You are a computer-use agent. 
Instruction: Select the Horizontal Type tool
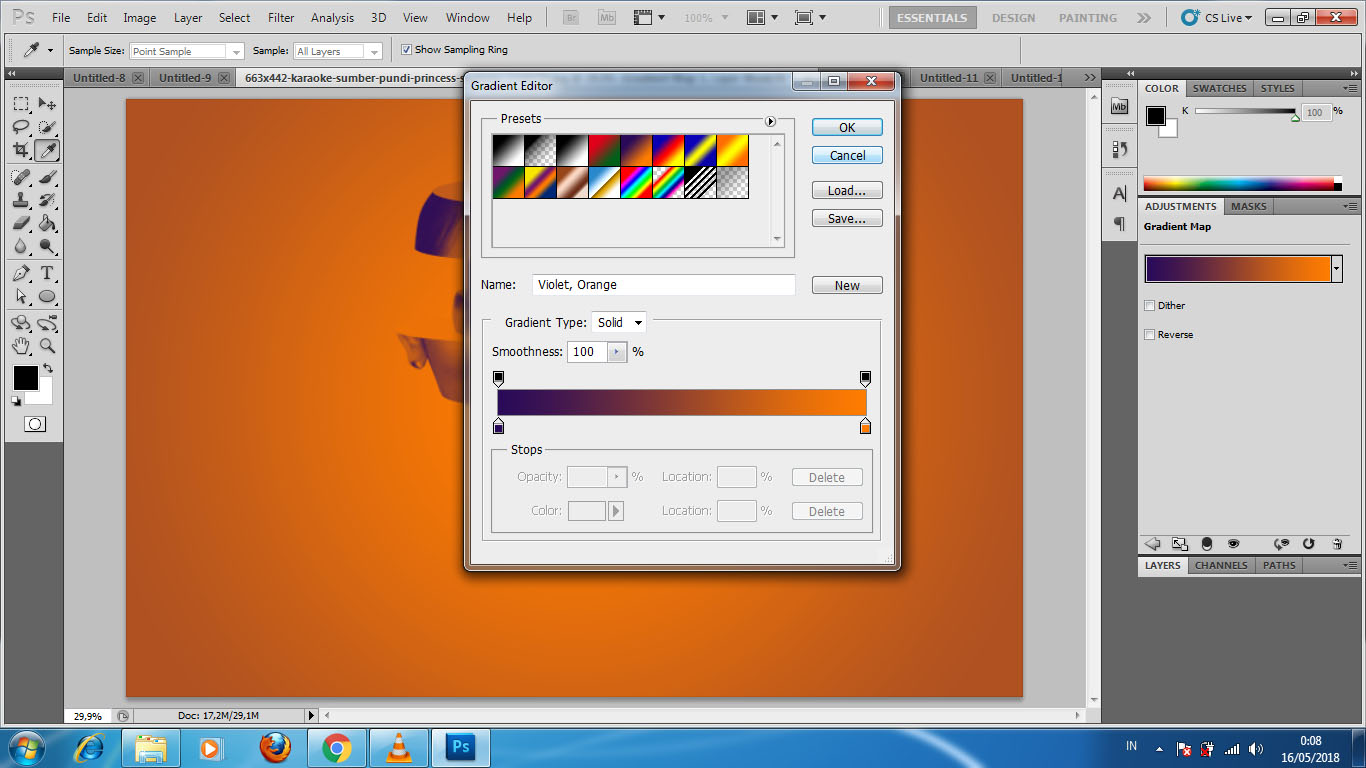tap(47, 273)
